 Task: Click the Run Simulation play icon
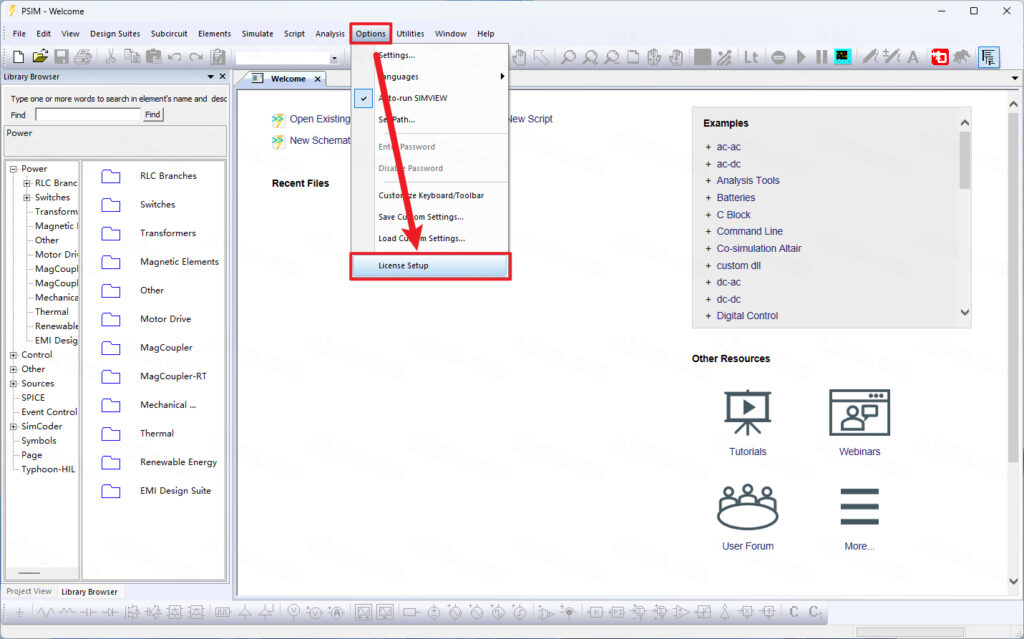(801, 57)
